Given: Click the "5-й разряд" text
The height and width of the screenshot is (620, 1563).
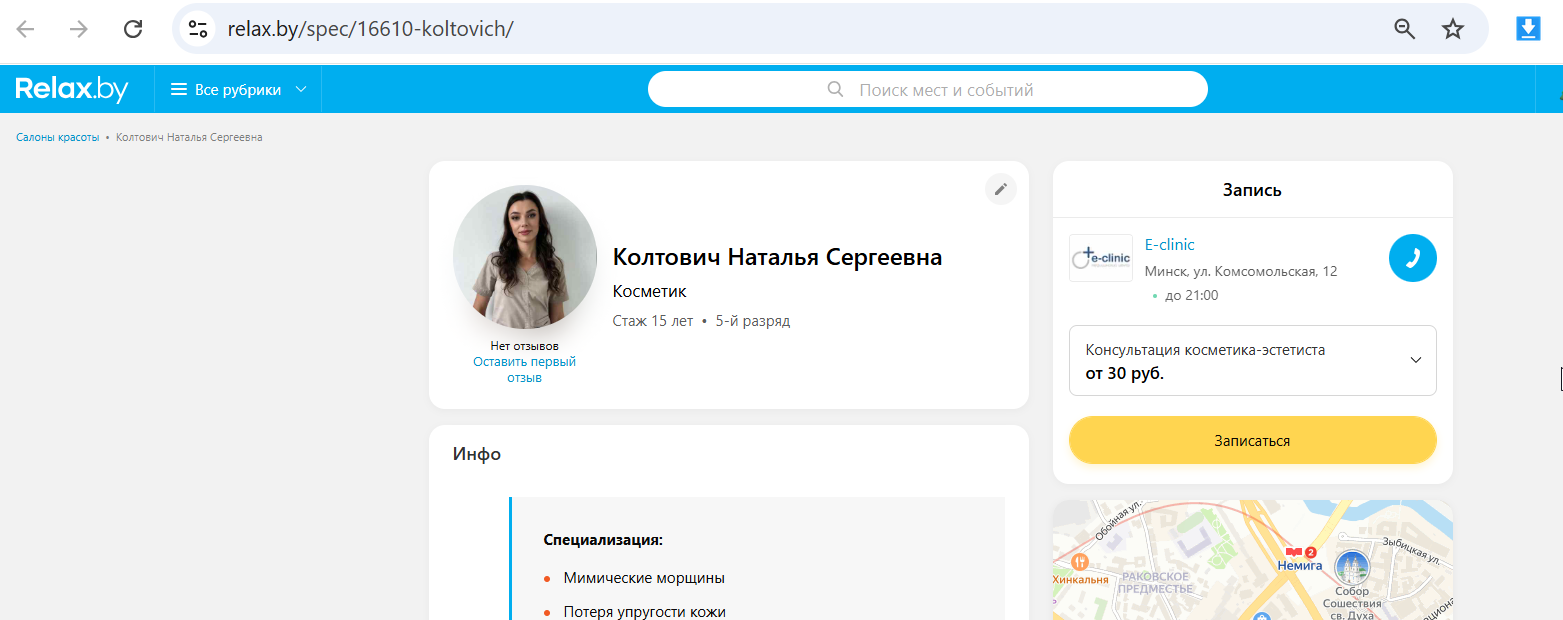Looking at the screenshot, I should pyautogui.click(x=753, y=321).
